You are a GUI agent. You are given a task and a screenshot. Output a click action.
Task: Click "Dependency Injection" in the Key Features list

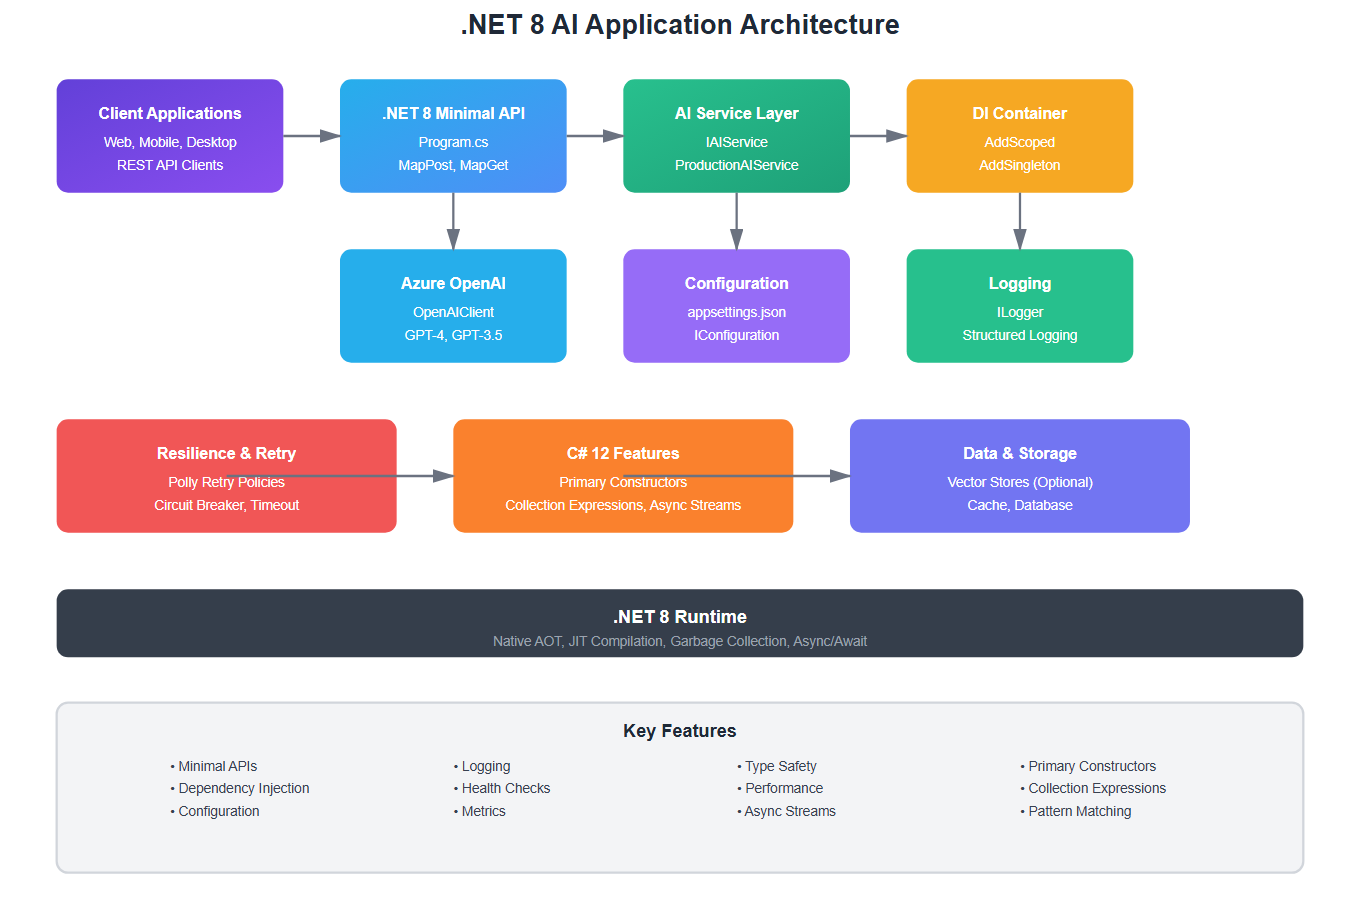[x=243, y=788]
